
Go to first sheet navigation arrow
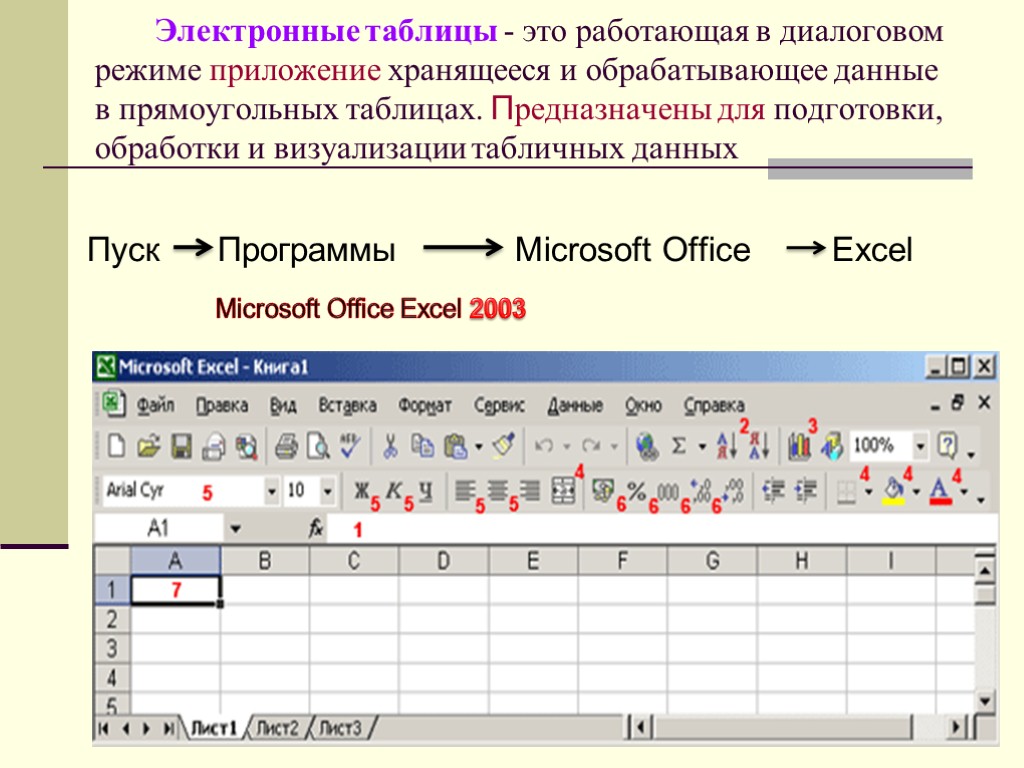point(103,728)
